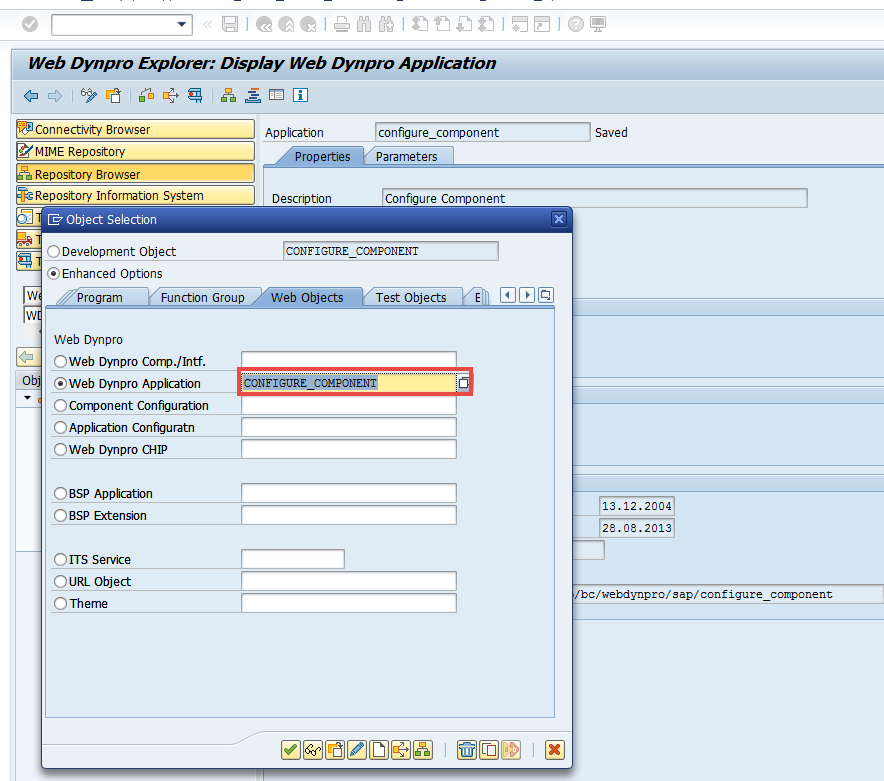
Task: Switch to the Parameters tab
Action: [410, 156]
